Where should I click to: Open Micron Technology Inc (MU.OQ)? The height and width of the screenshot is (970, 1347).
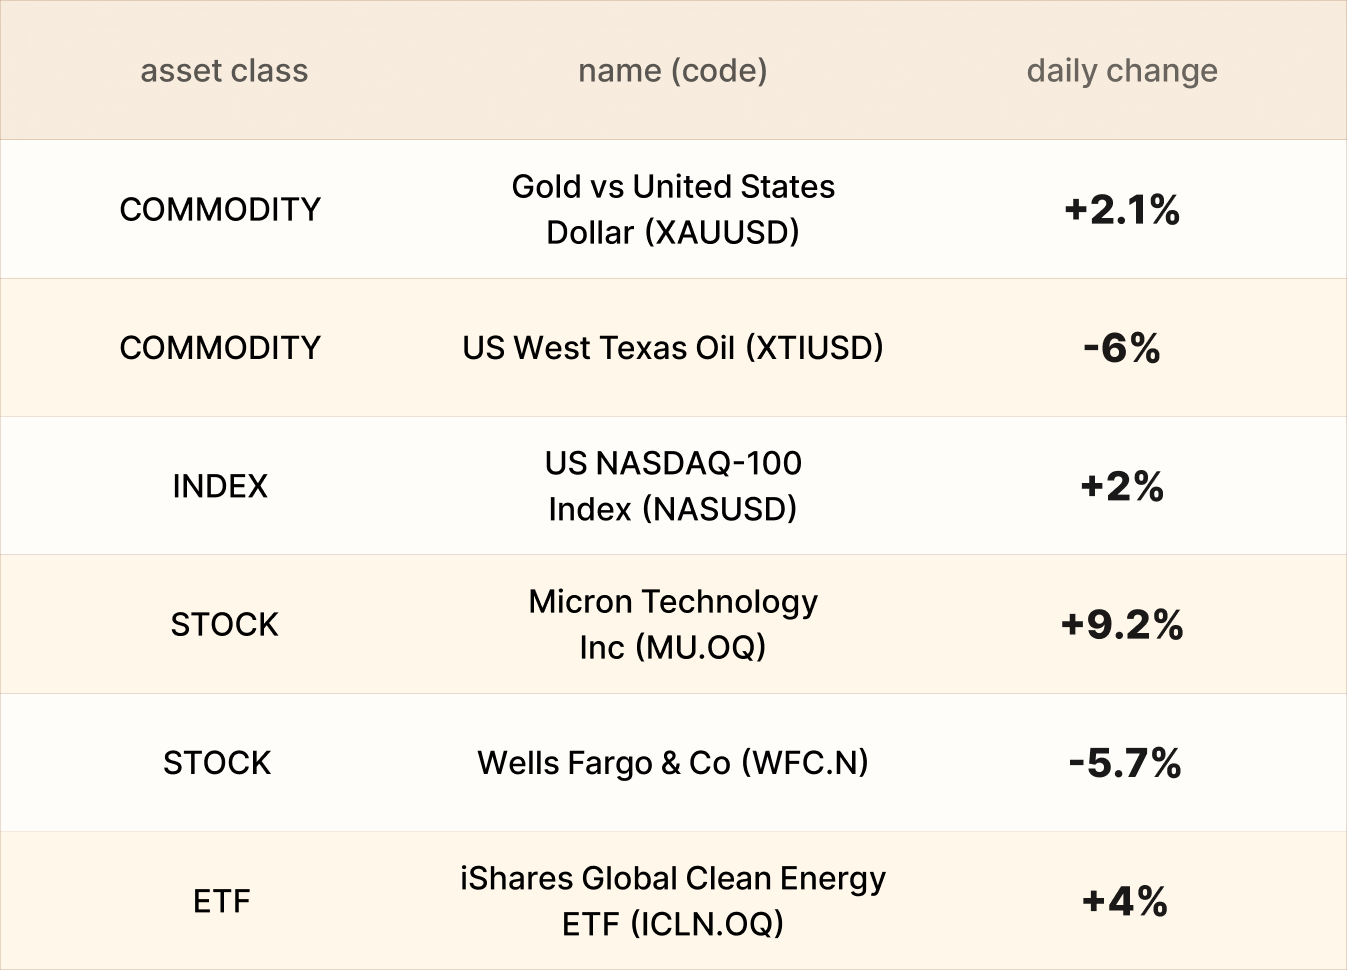pos(673,624)
